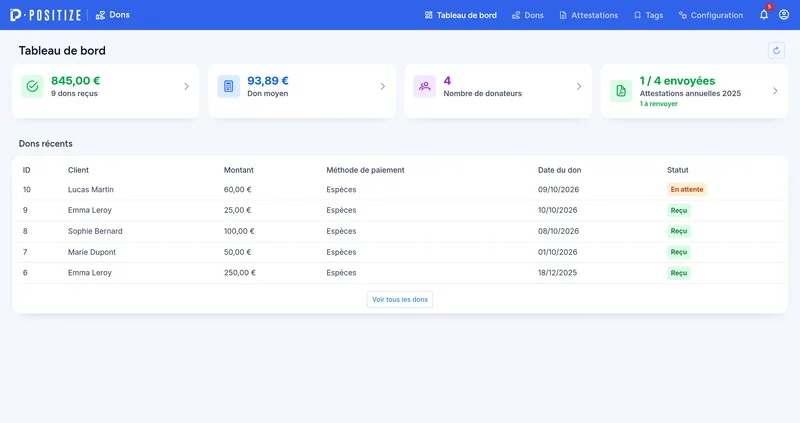The image size is (800, 423).
Task: Click the green checkmark icon on 845,00 € card
Action: coord(32,86)
